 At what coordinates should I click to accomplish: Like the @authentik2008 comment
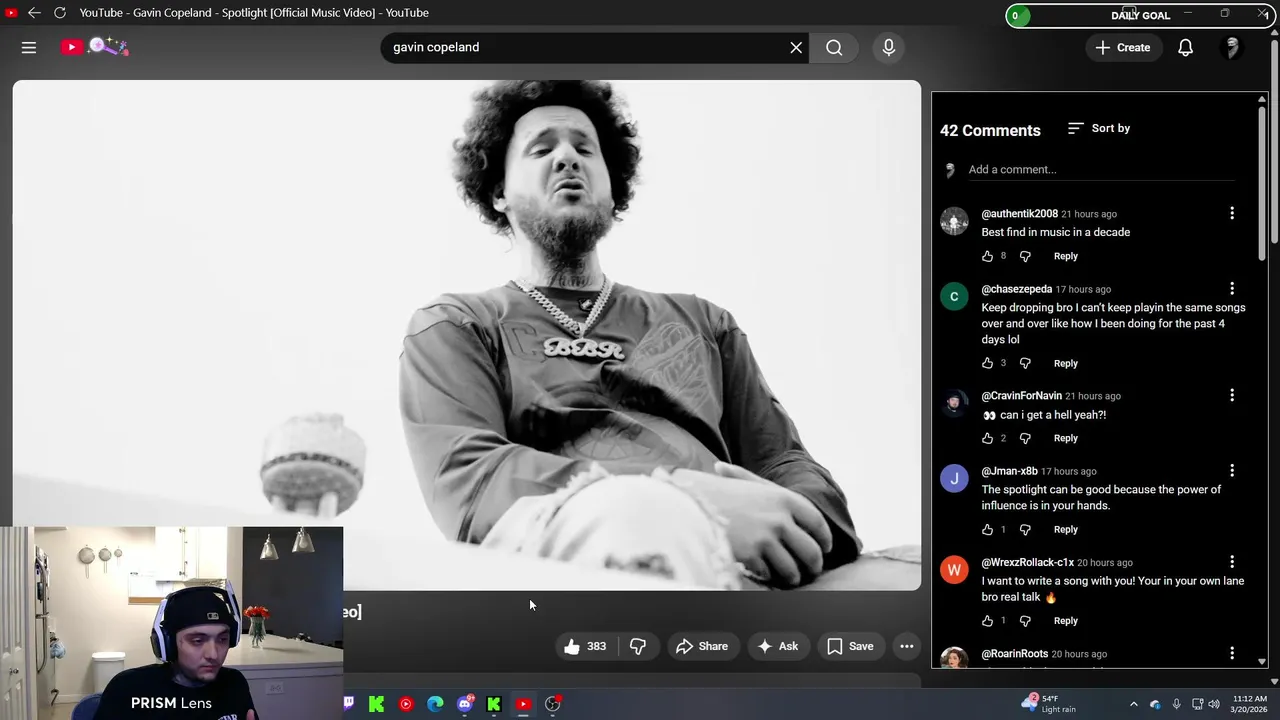[988, 256]
